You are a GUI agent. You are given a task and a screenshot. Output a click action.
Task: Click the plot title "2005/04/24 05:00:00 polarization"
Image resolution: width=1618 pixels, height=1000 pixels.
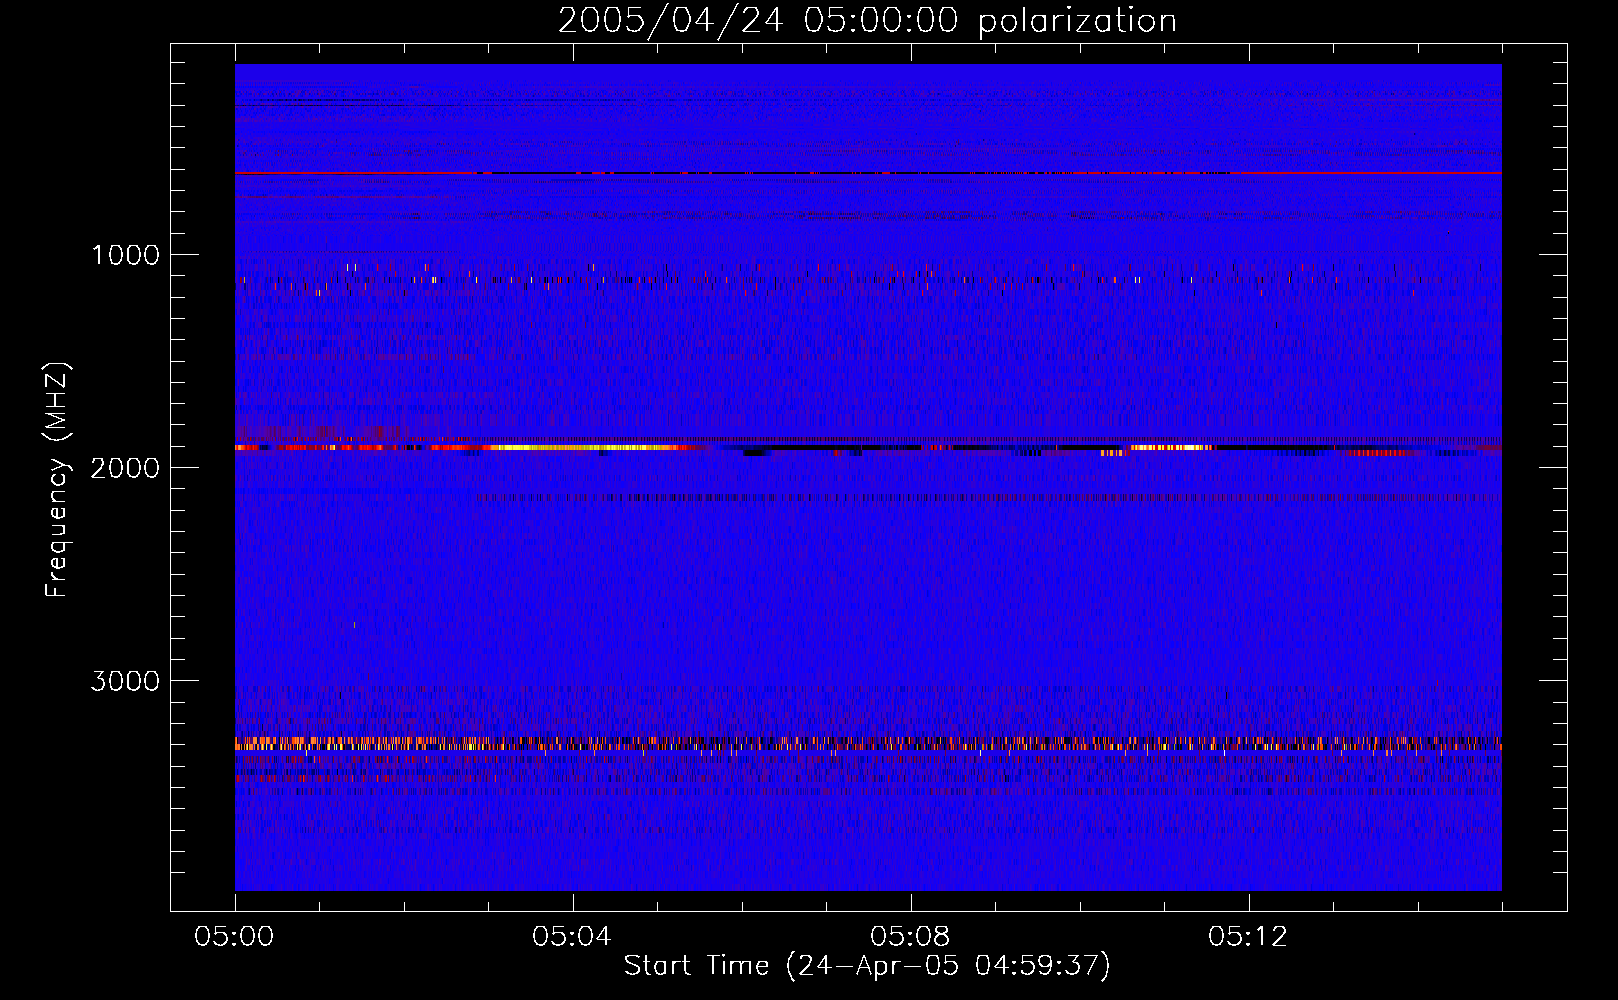tap(867, 20)
